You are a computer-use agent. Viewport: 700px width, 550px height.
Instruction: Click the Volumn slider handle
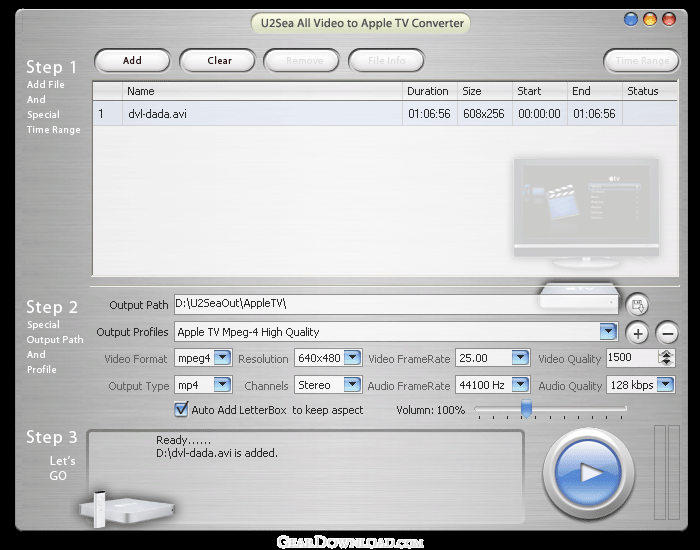click(x=526, y=408)
